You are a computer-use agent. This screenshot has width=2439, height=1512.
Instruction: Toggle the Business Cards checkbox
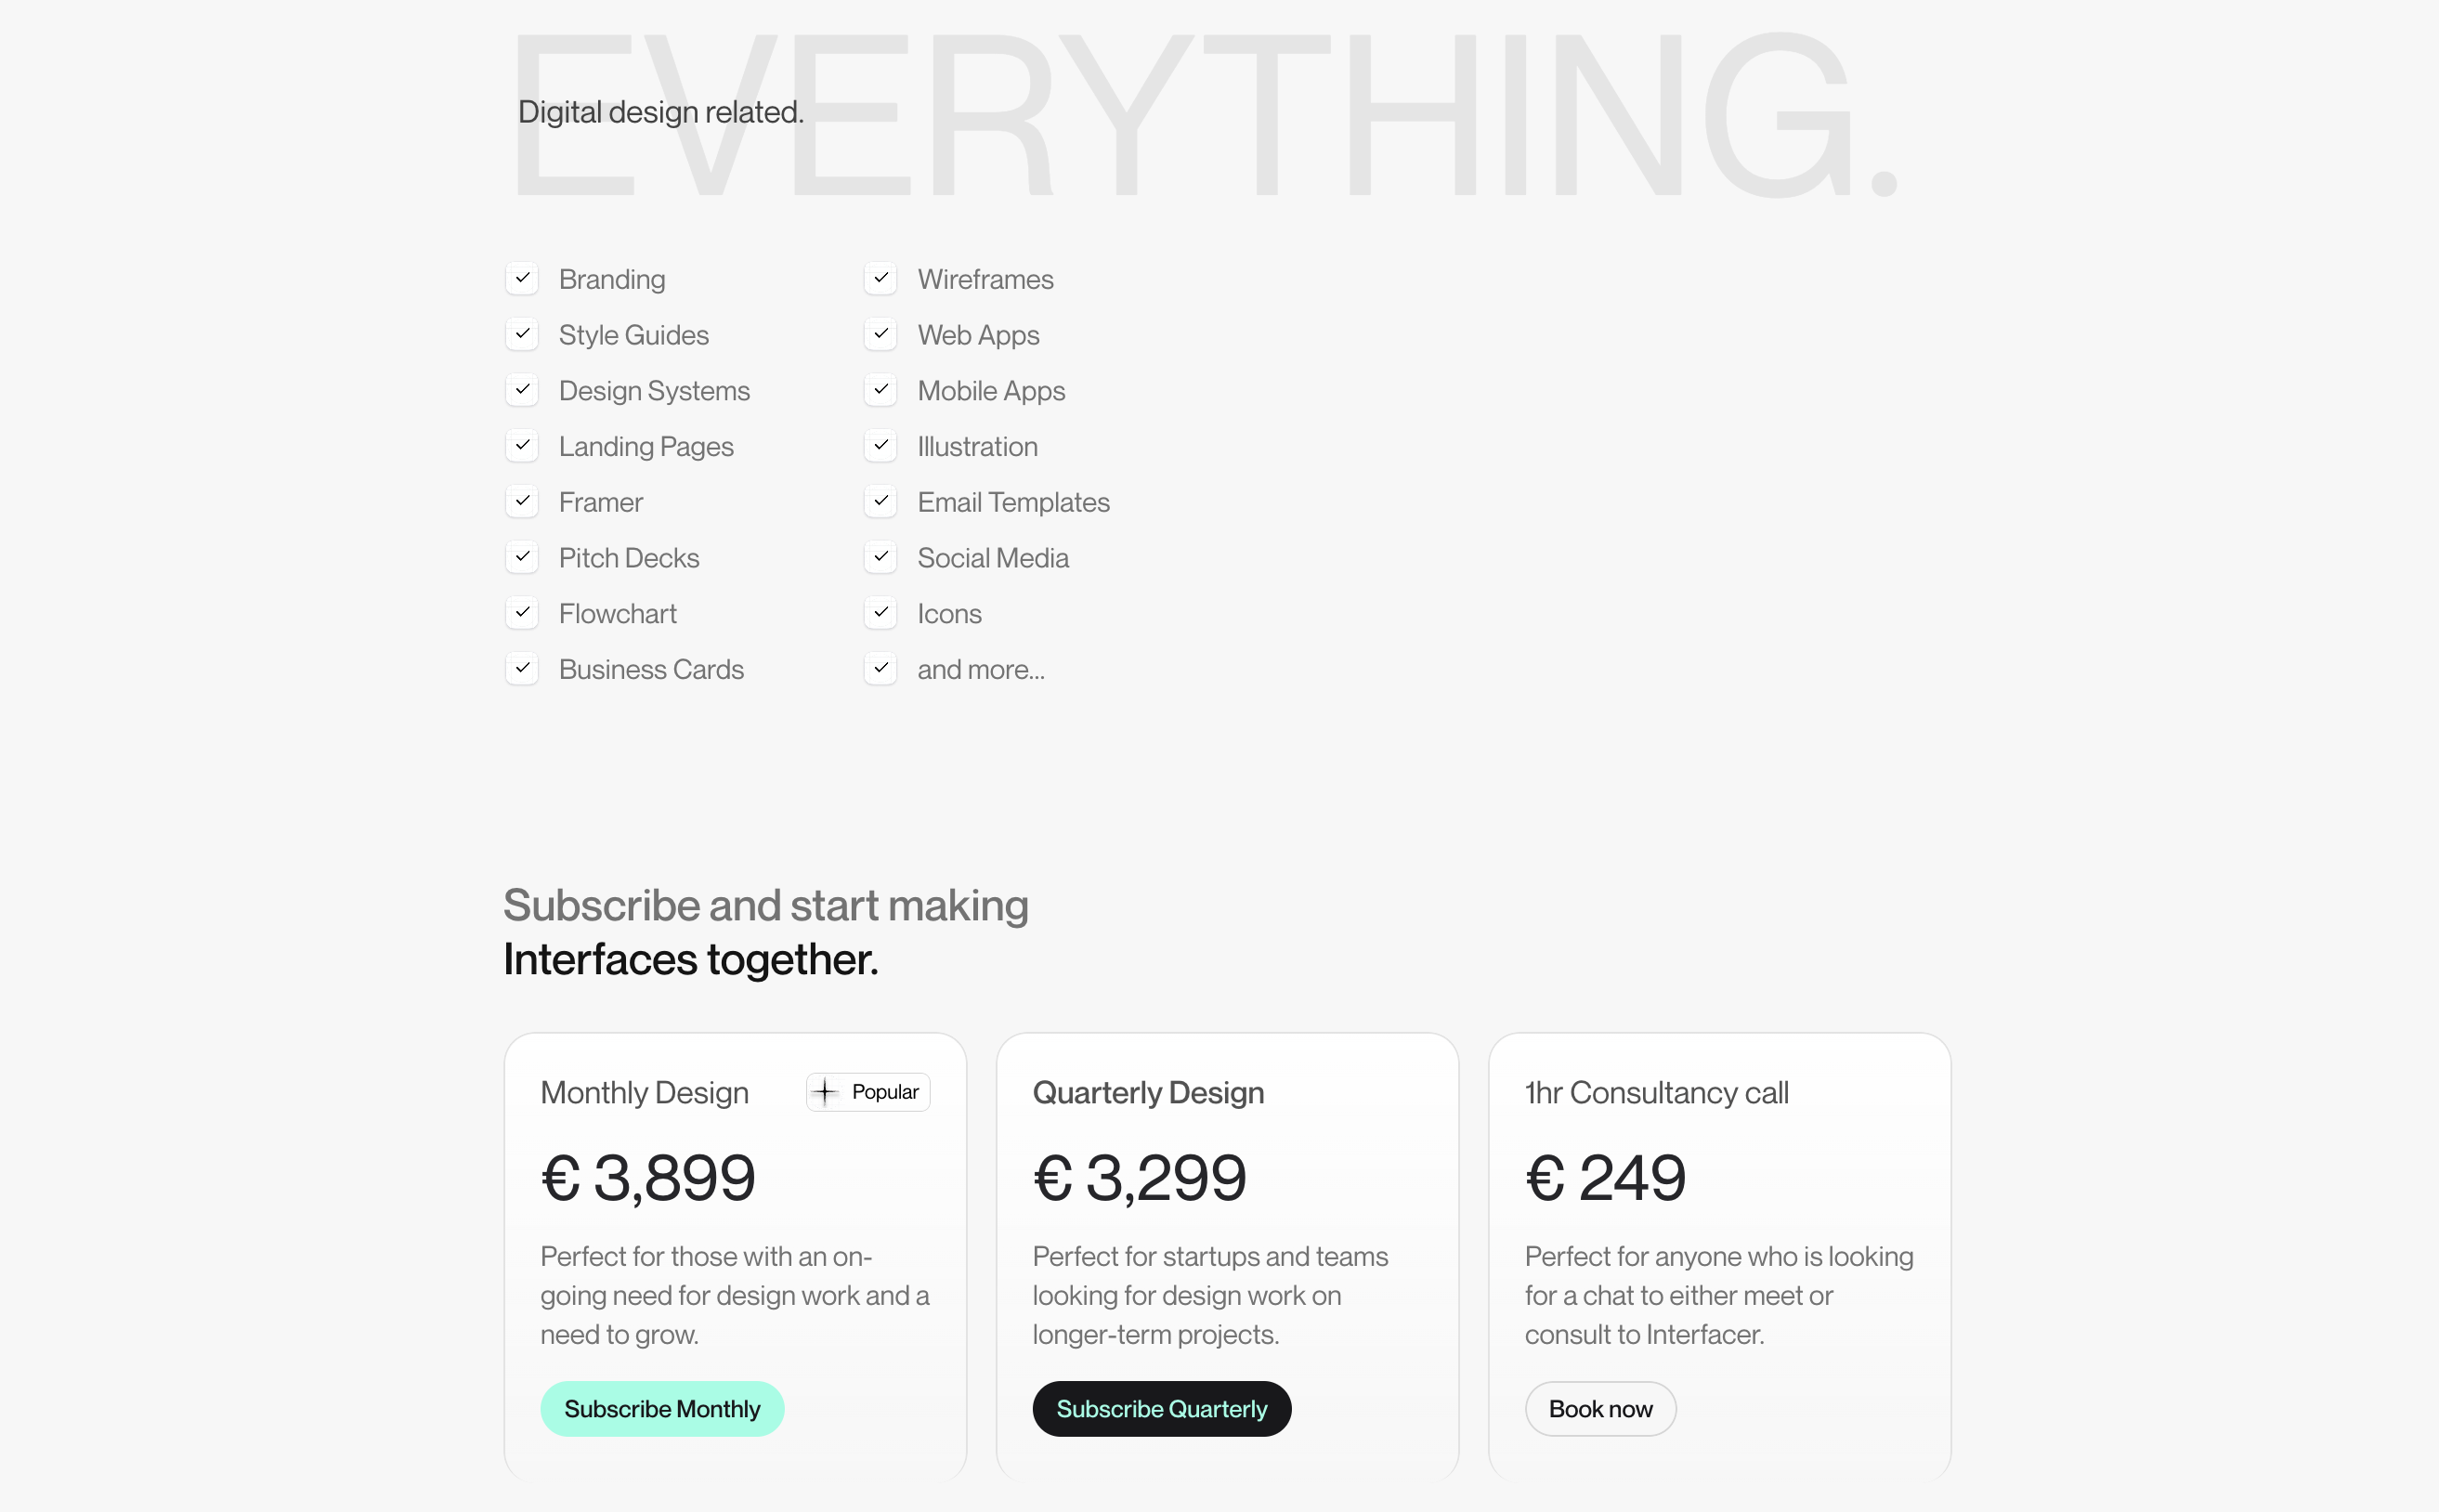522,668
